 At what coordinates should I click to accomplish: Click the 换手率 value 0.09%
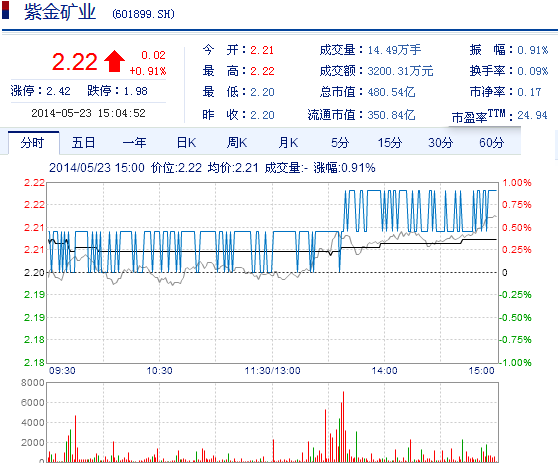point(532,71)
